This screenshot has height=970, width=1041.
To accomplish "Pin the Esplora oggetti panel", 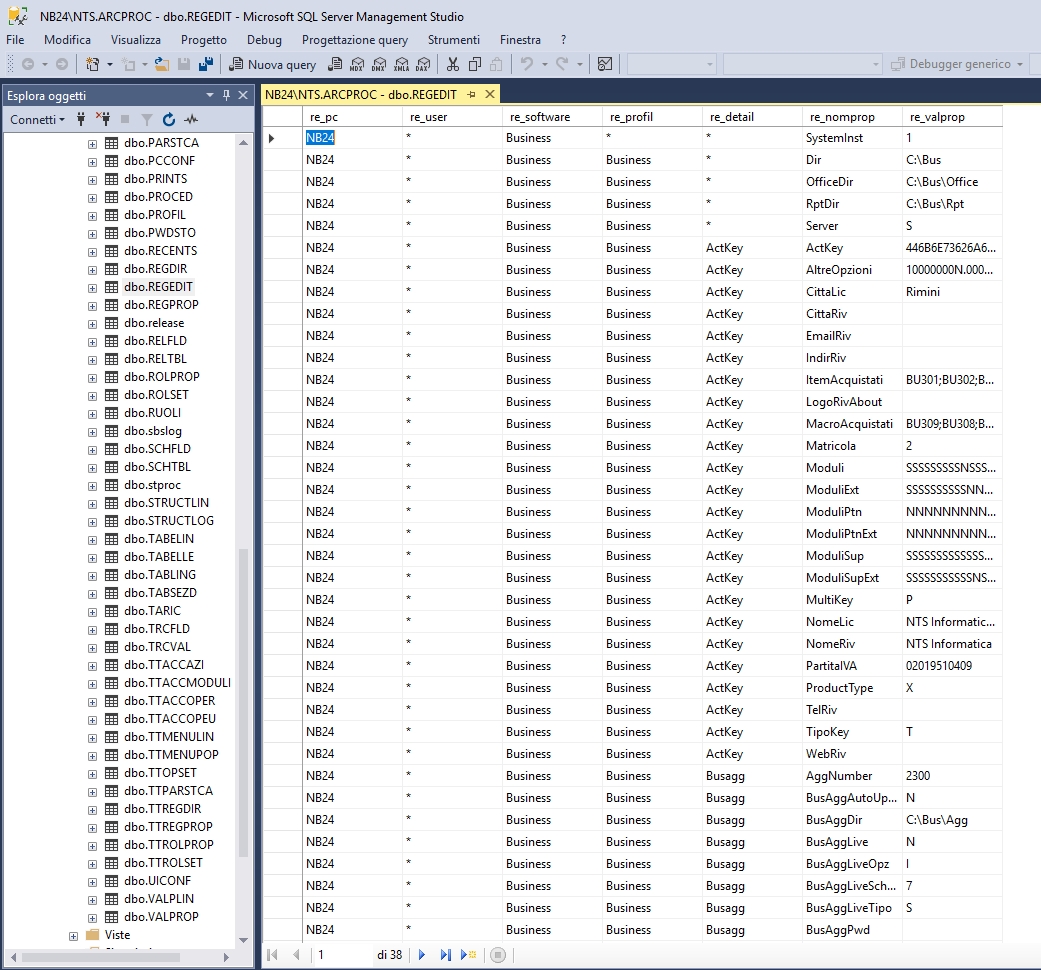I will click(x=227, y=95).
